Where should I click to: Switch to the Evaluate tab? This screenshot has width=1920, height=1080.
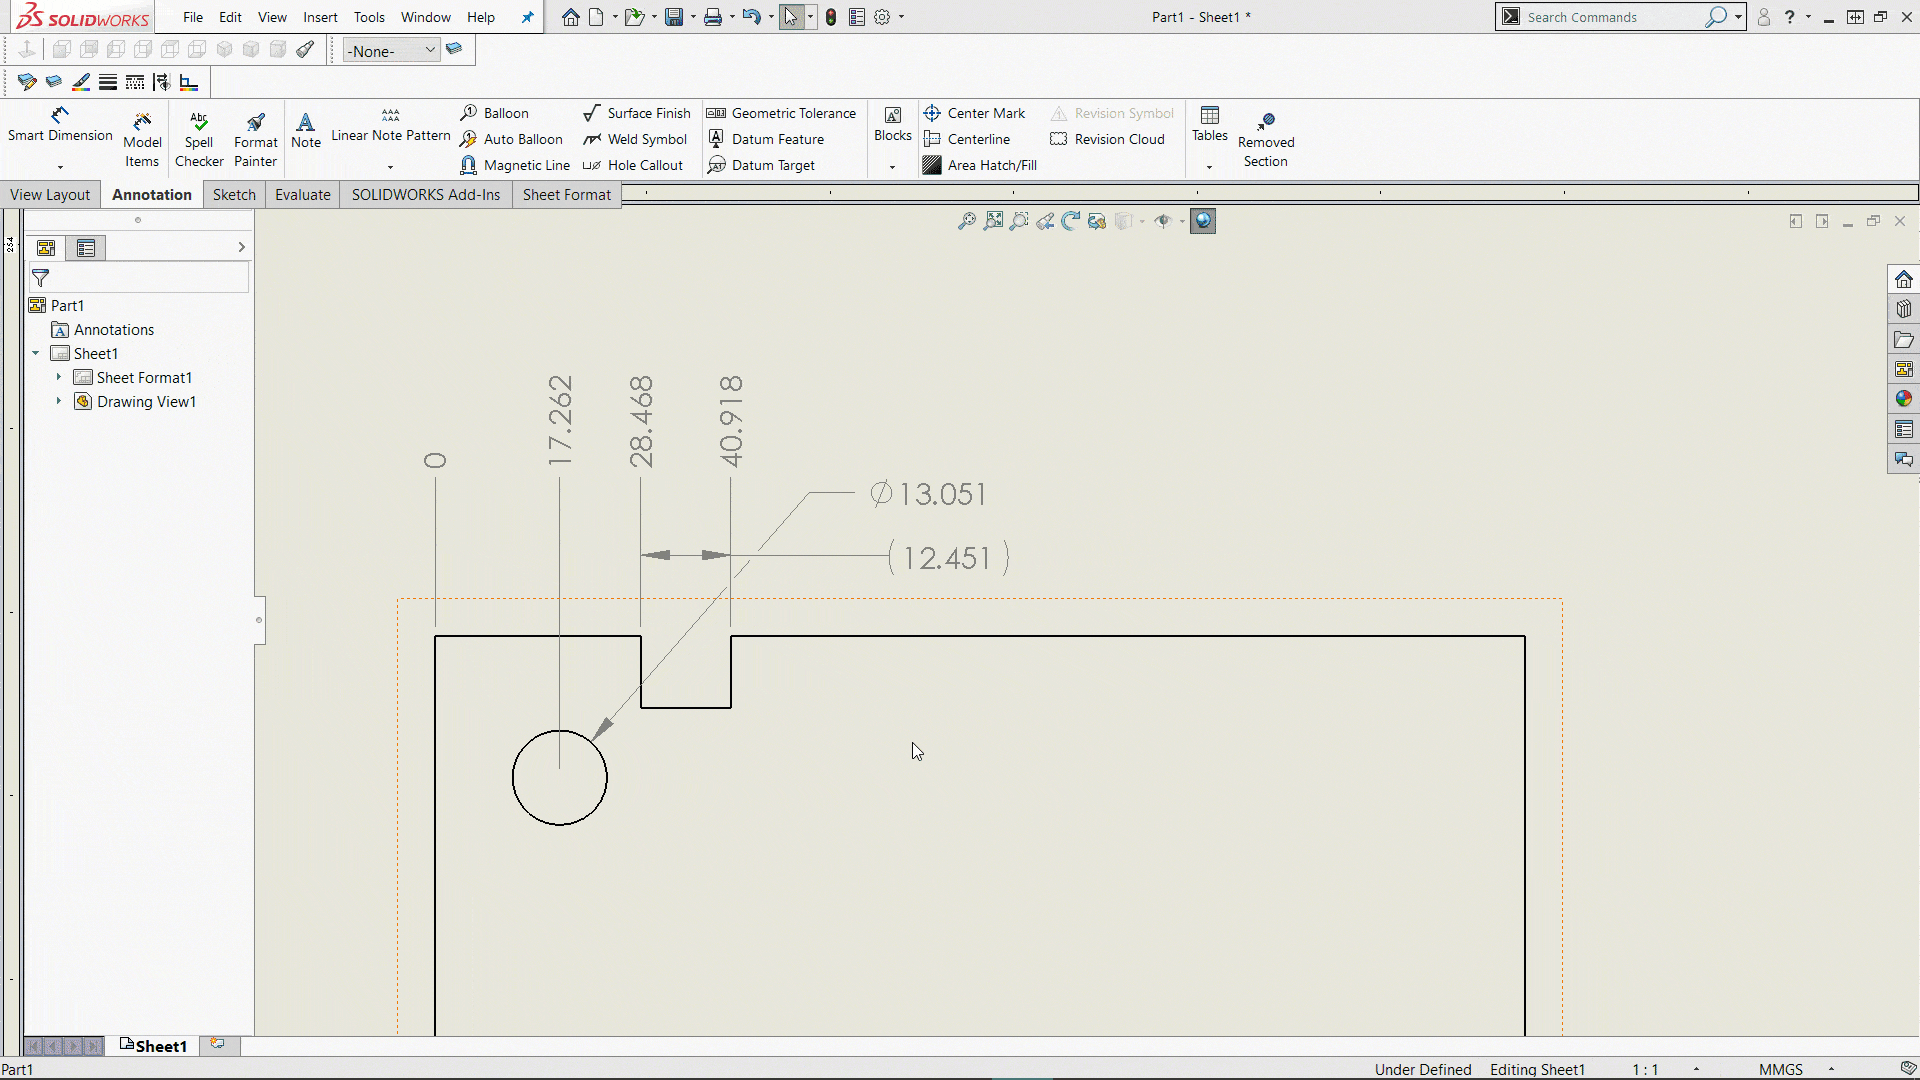(x=303, y=194)
